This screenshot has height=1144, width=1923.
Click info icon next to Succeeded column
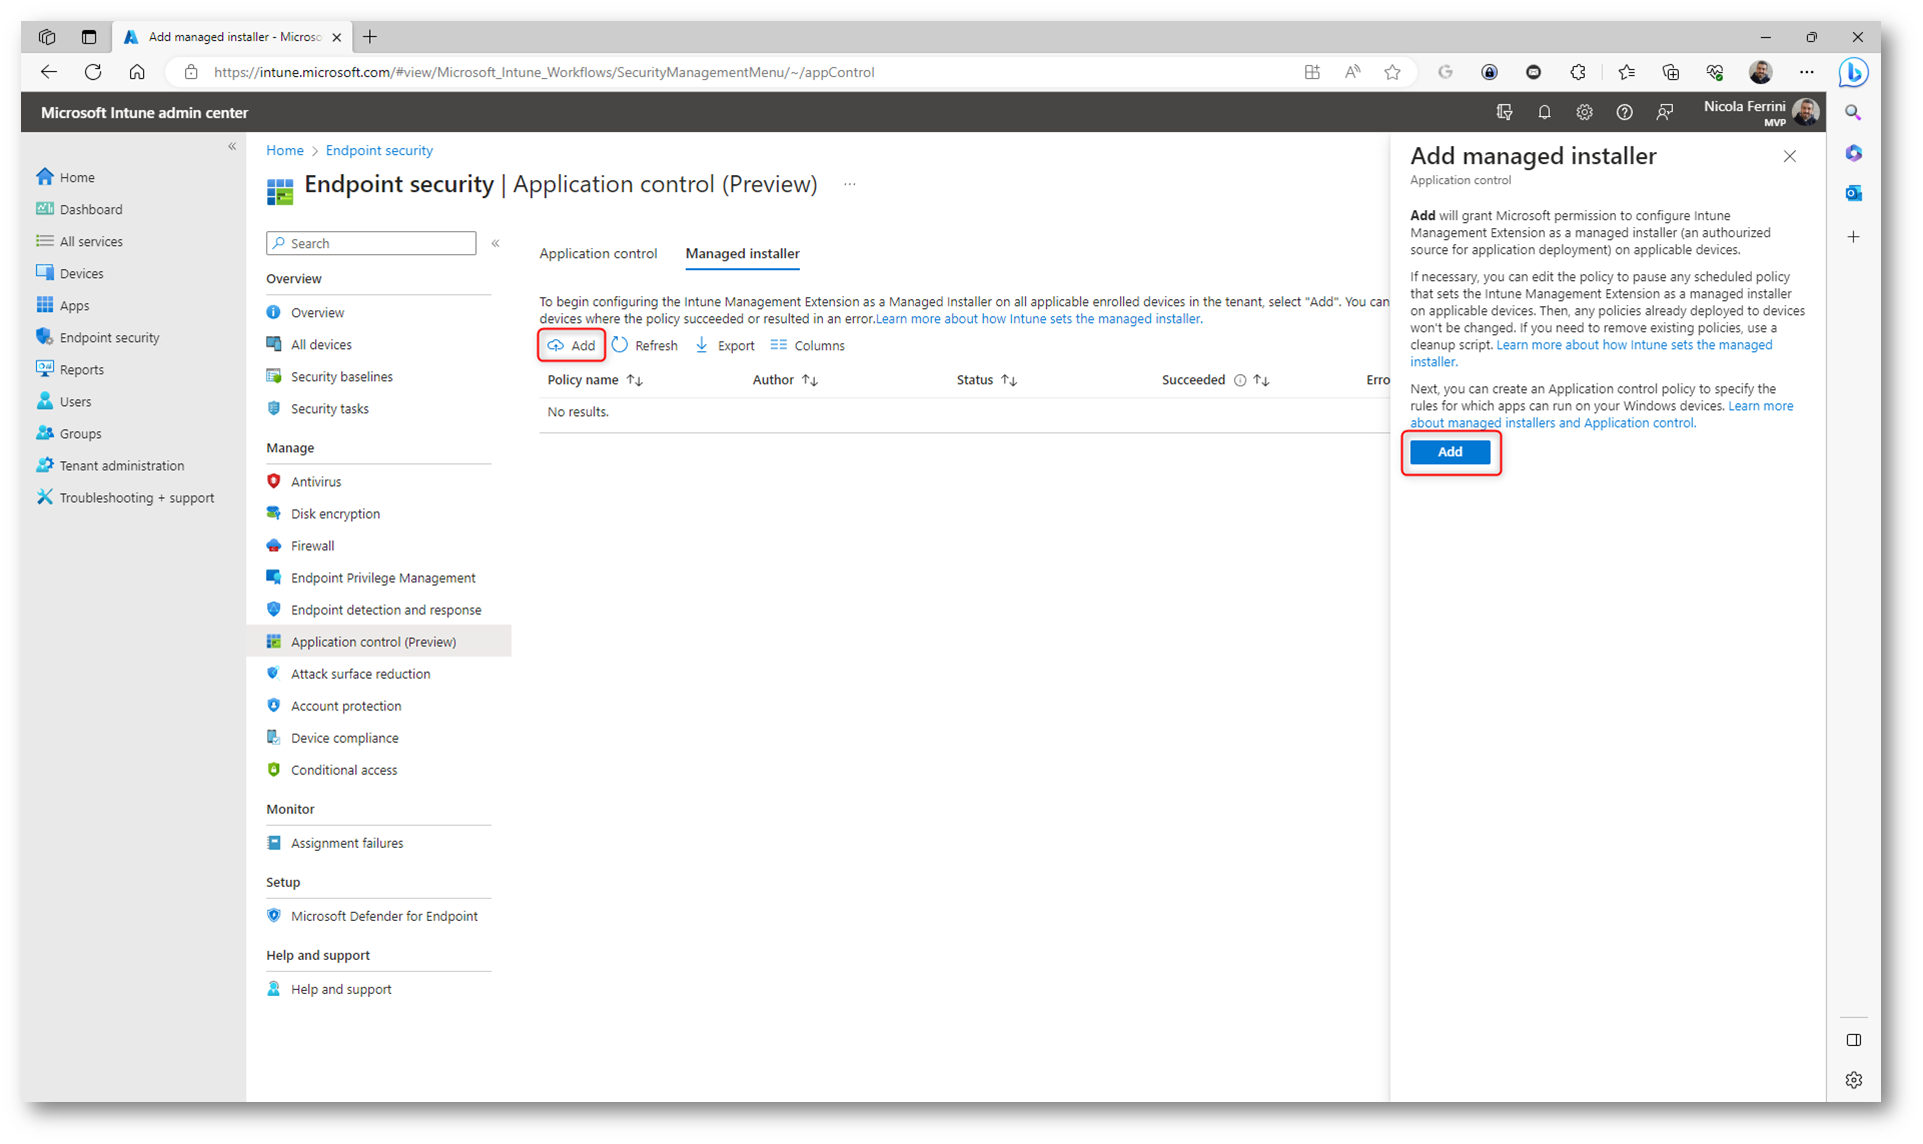coord(1239,380)
